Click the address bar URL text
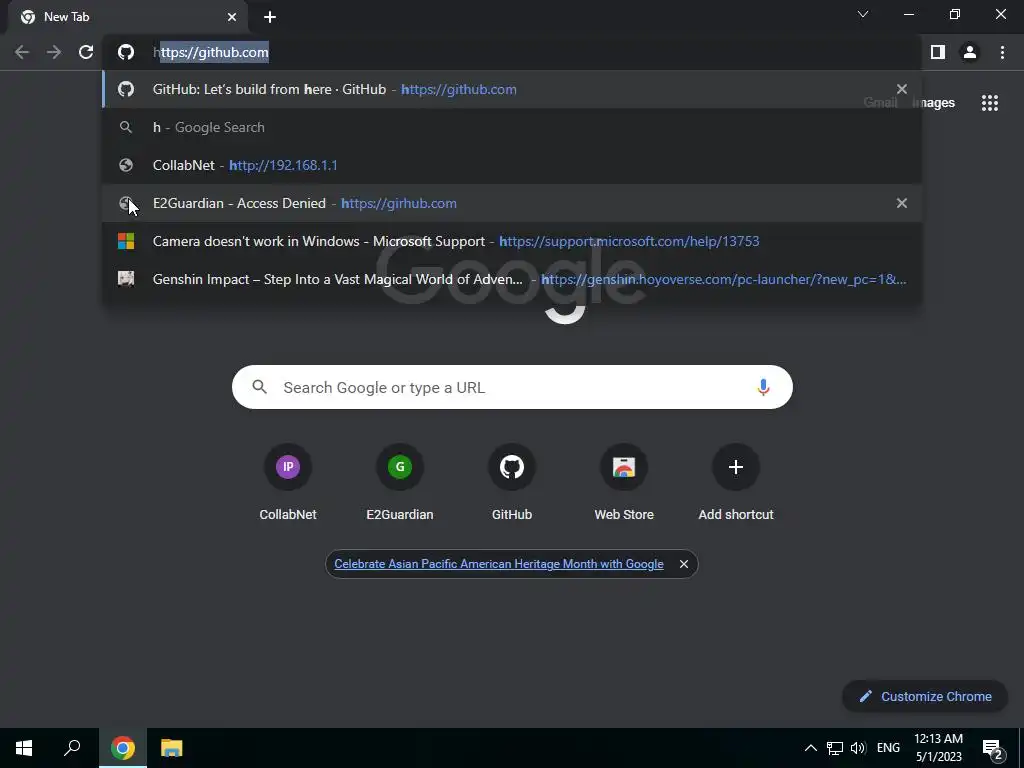Viewport: 1024px width, 768px height. 211,52
